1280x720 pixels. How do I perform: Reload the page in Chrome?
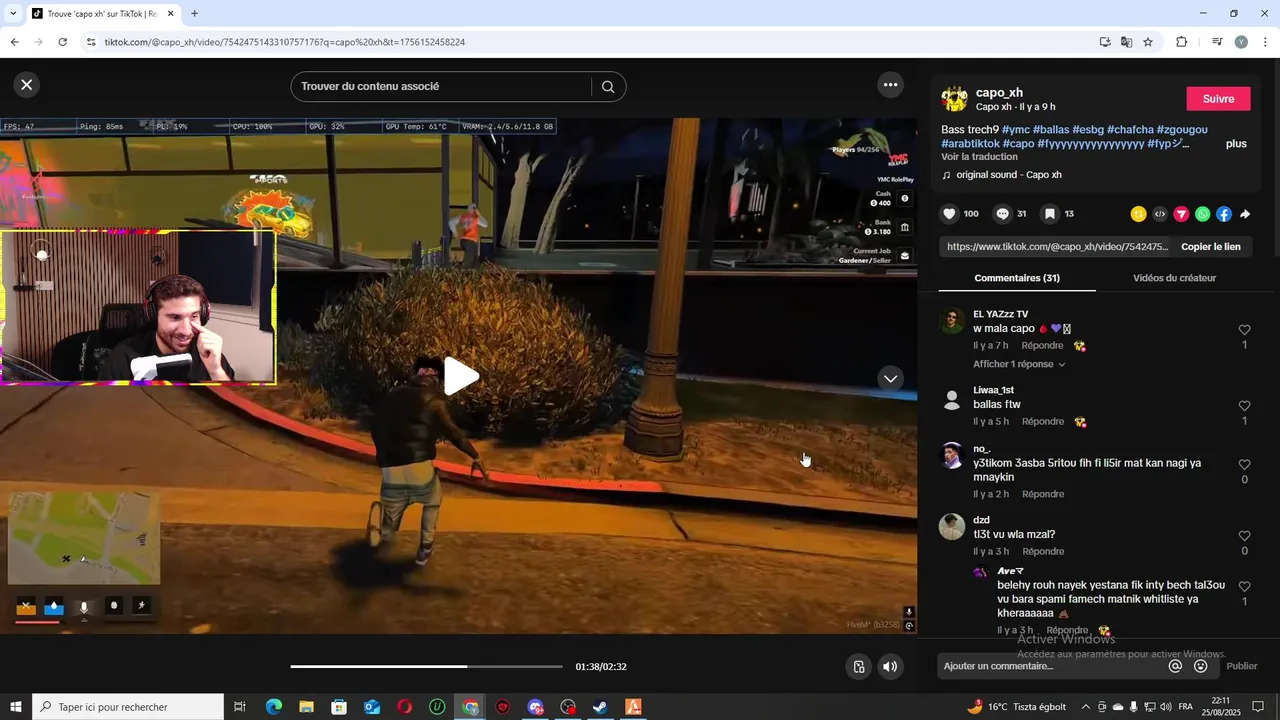62,42
